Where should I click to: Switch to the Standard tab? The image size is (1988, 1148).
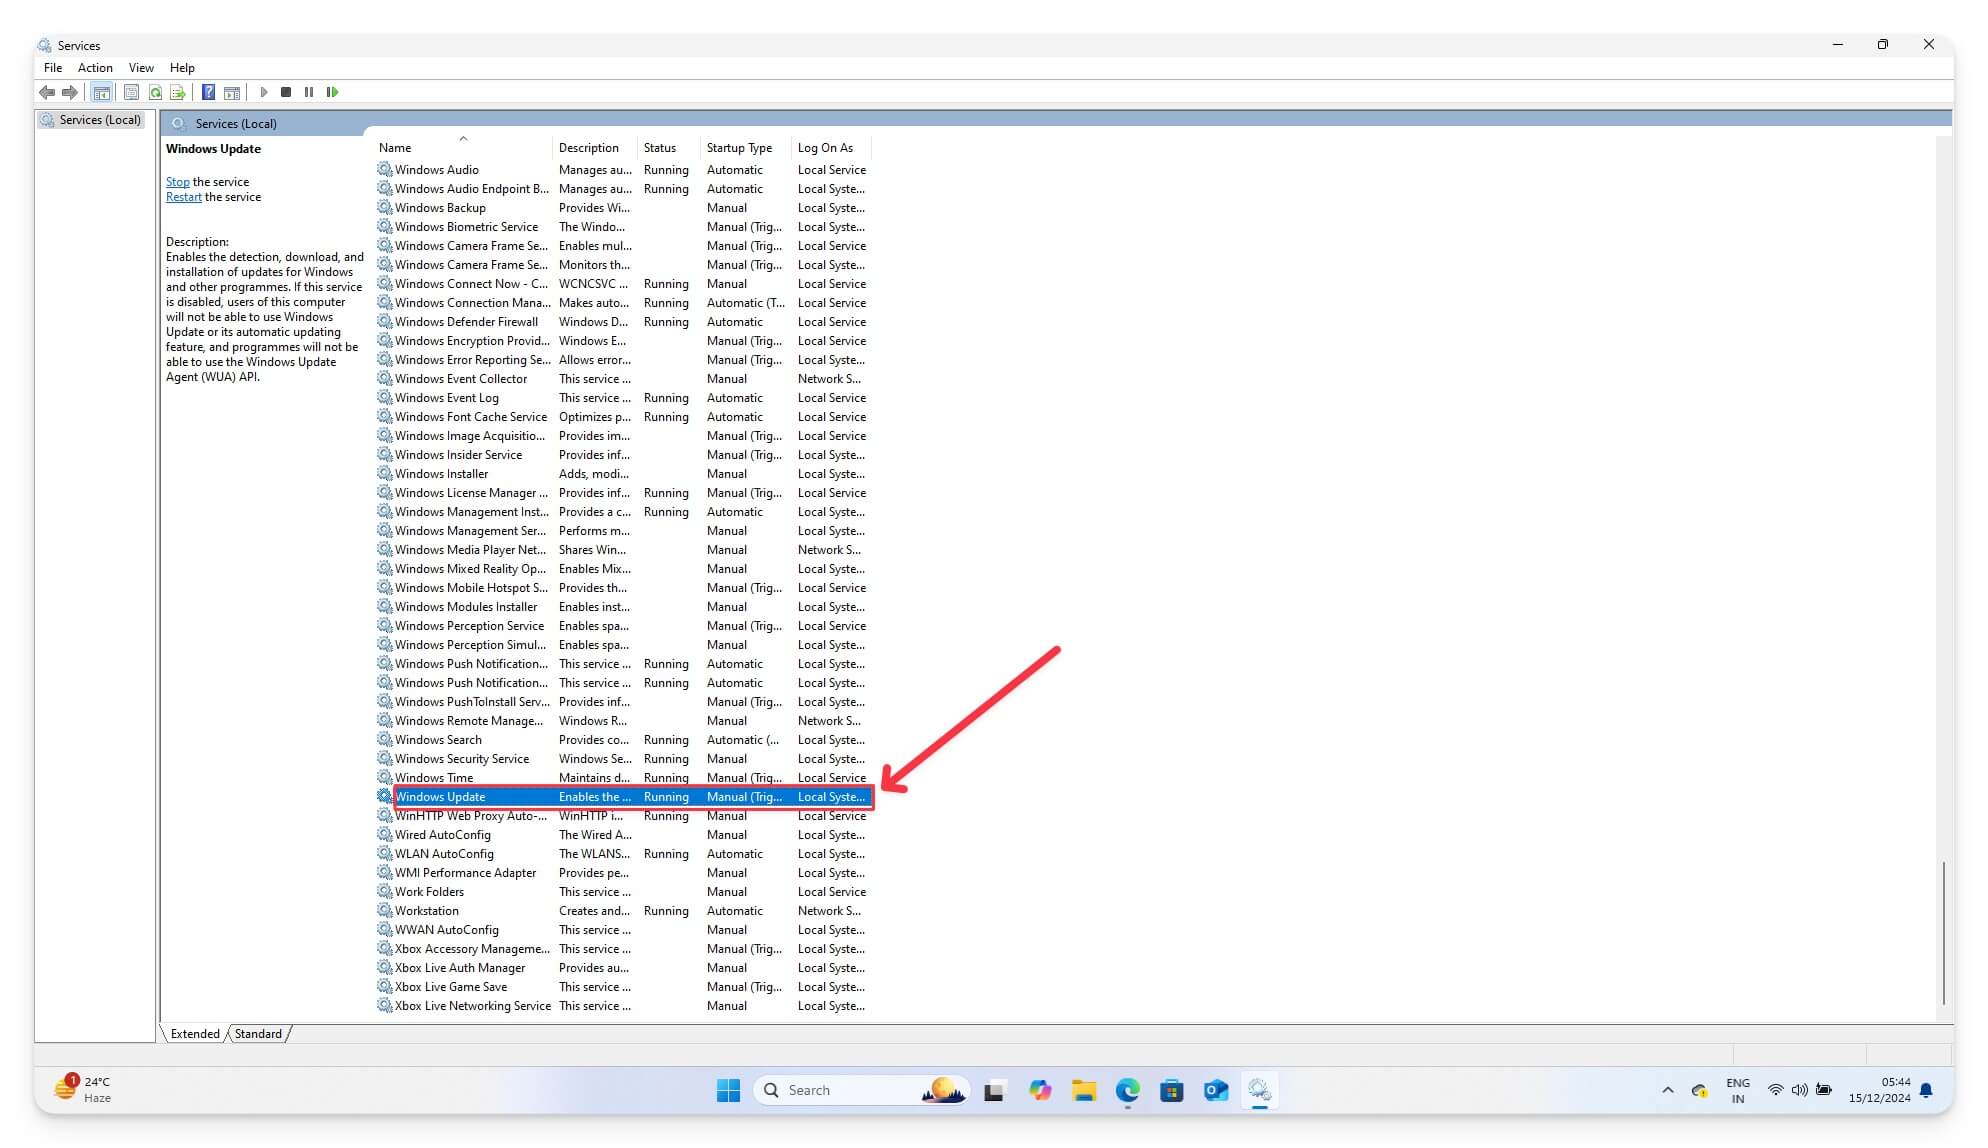tap(257, 1033)
